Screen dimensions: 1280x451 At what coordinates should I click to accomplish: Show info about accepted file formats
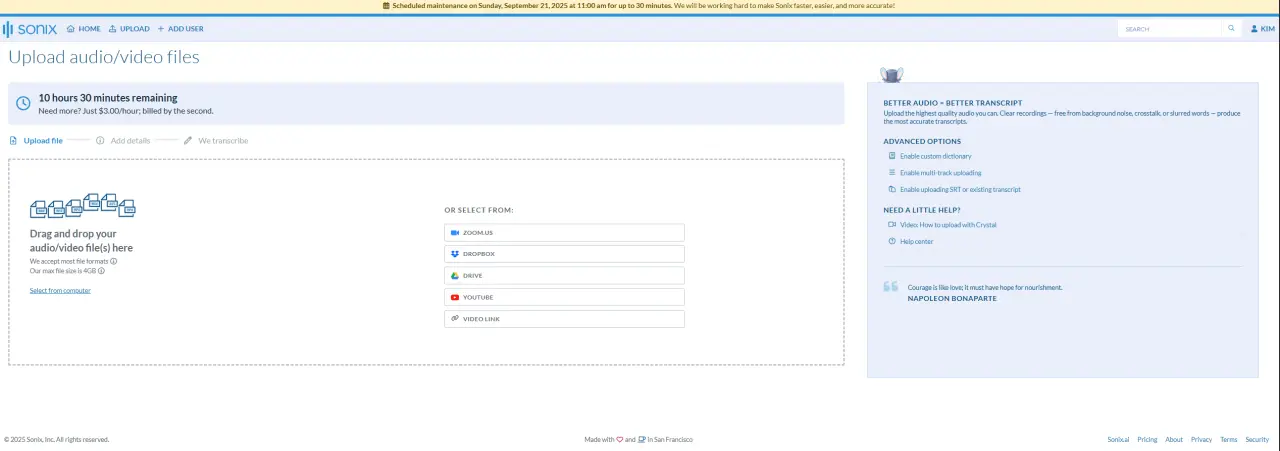tap(114, 261)
